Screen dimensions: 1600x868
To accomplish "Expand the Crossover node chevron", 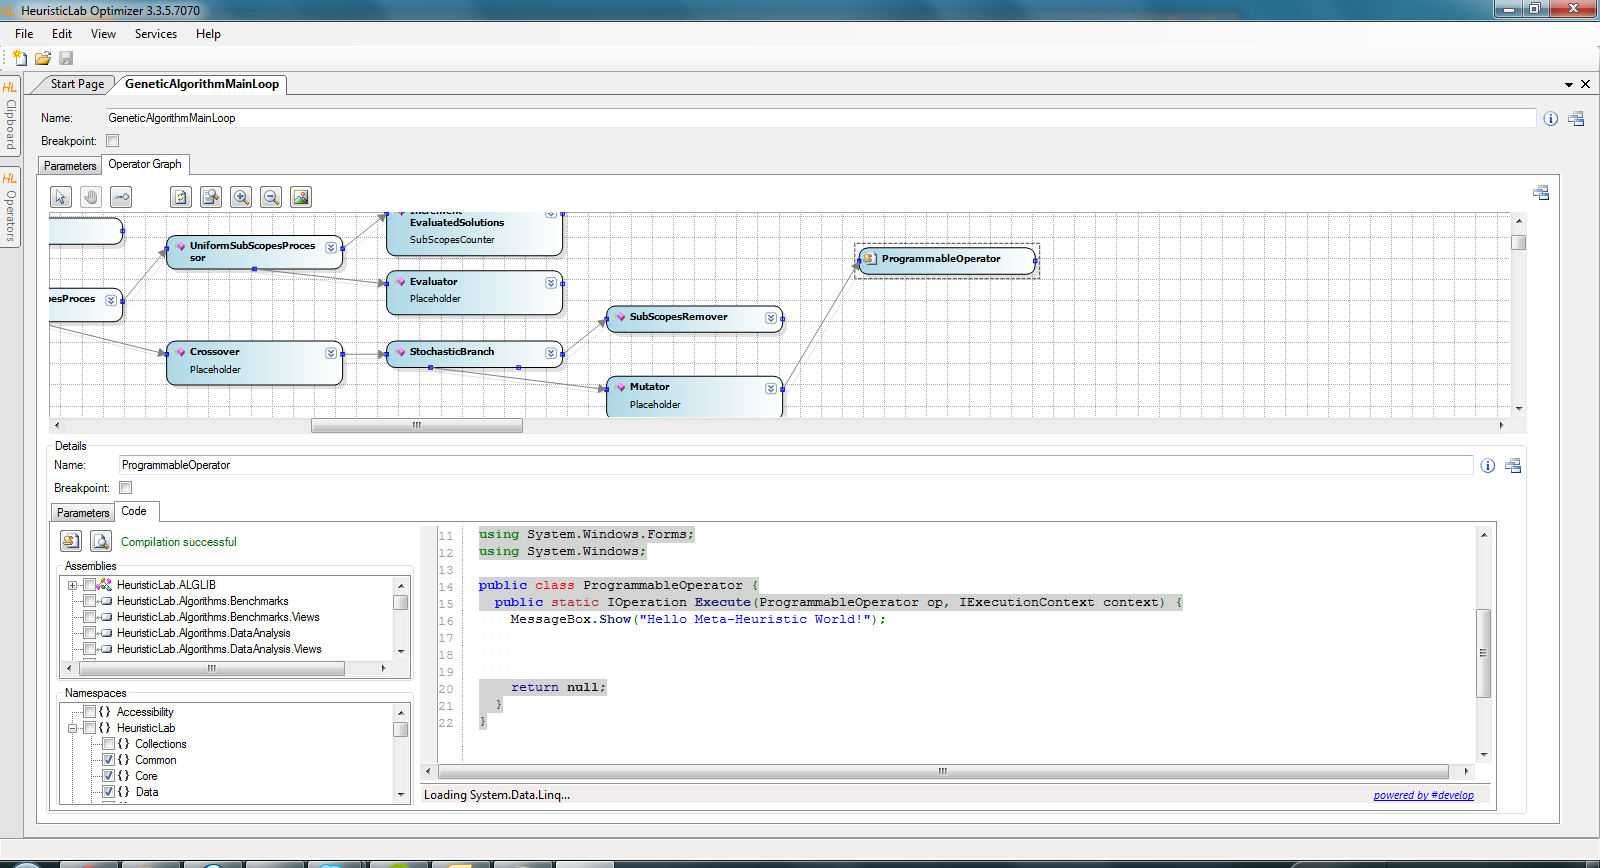I will (331, 353).
